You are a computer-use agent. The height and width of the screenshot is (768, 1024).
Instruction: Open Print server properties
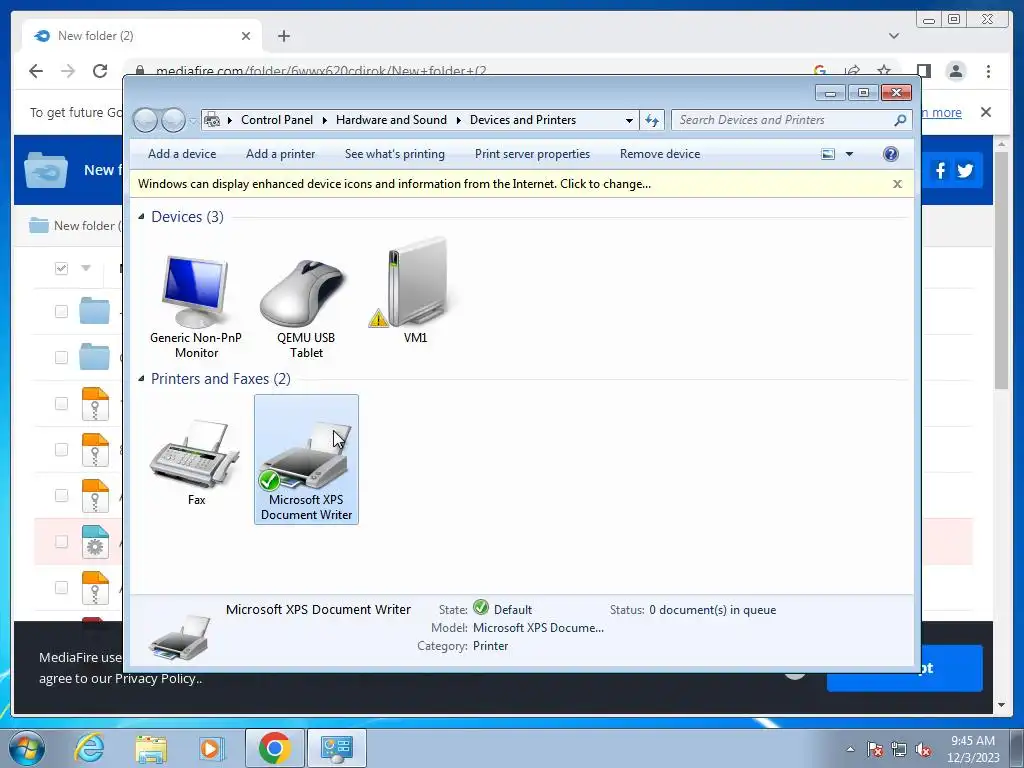(x=532, y=154)
